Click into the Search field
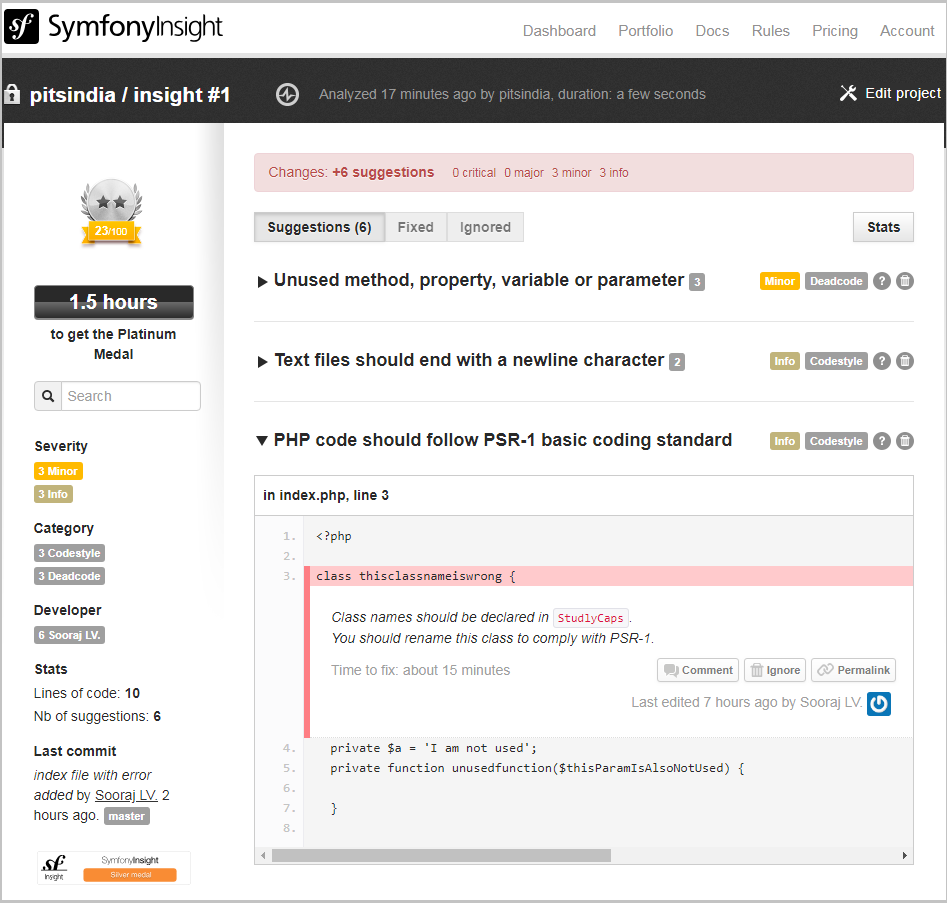 pyautogui.click(x=131, y=396)
